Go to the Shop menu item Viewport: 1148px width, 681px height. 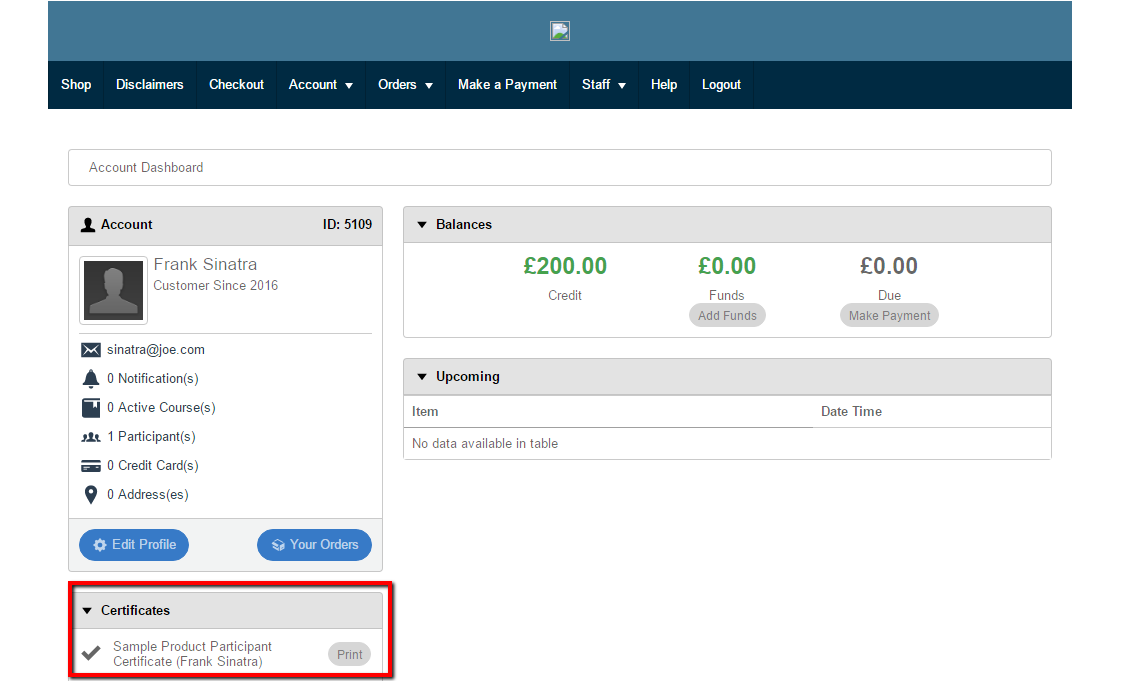click(76, 85)
